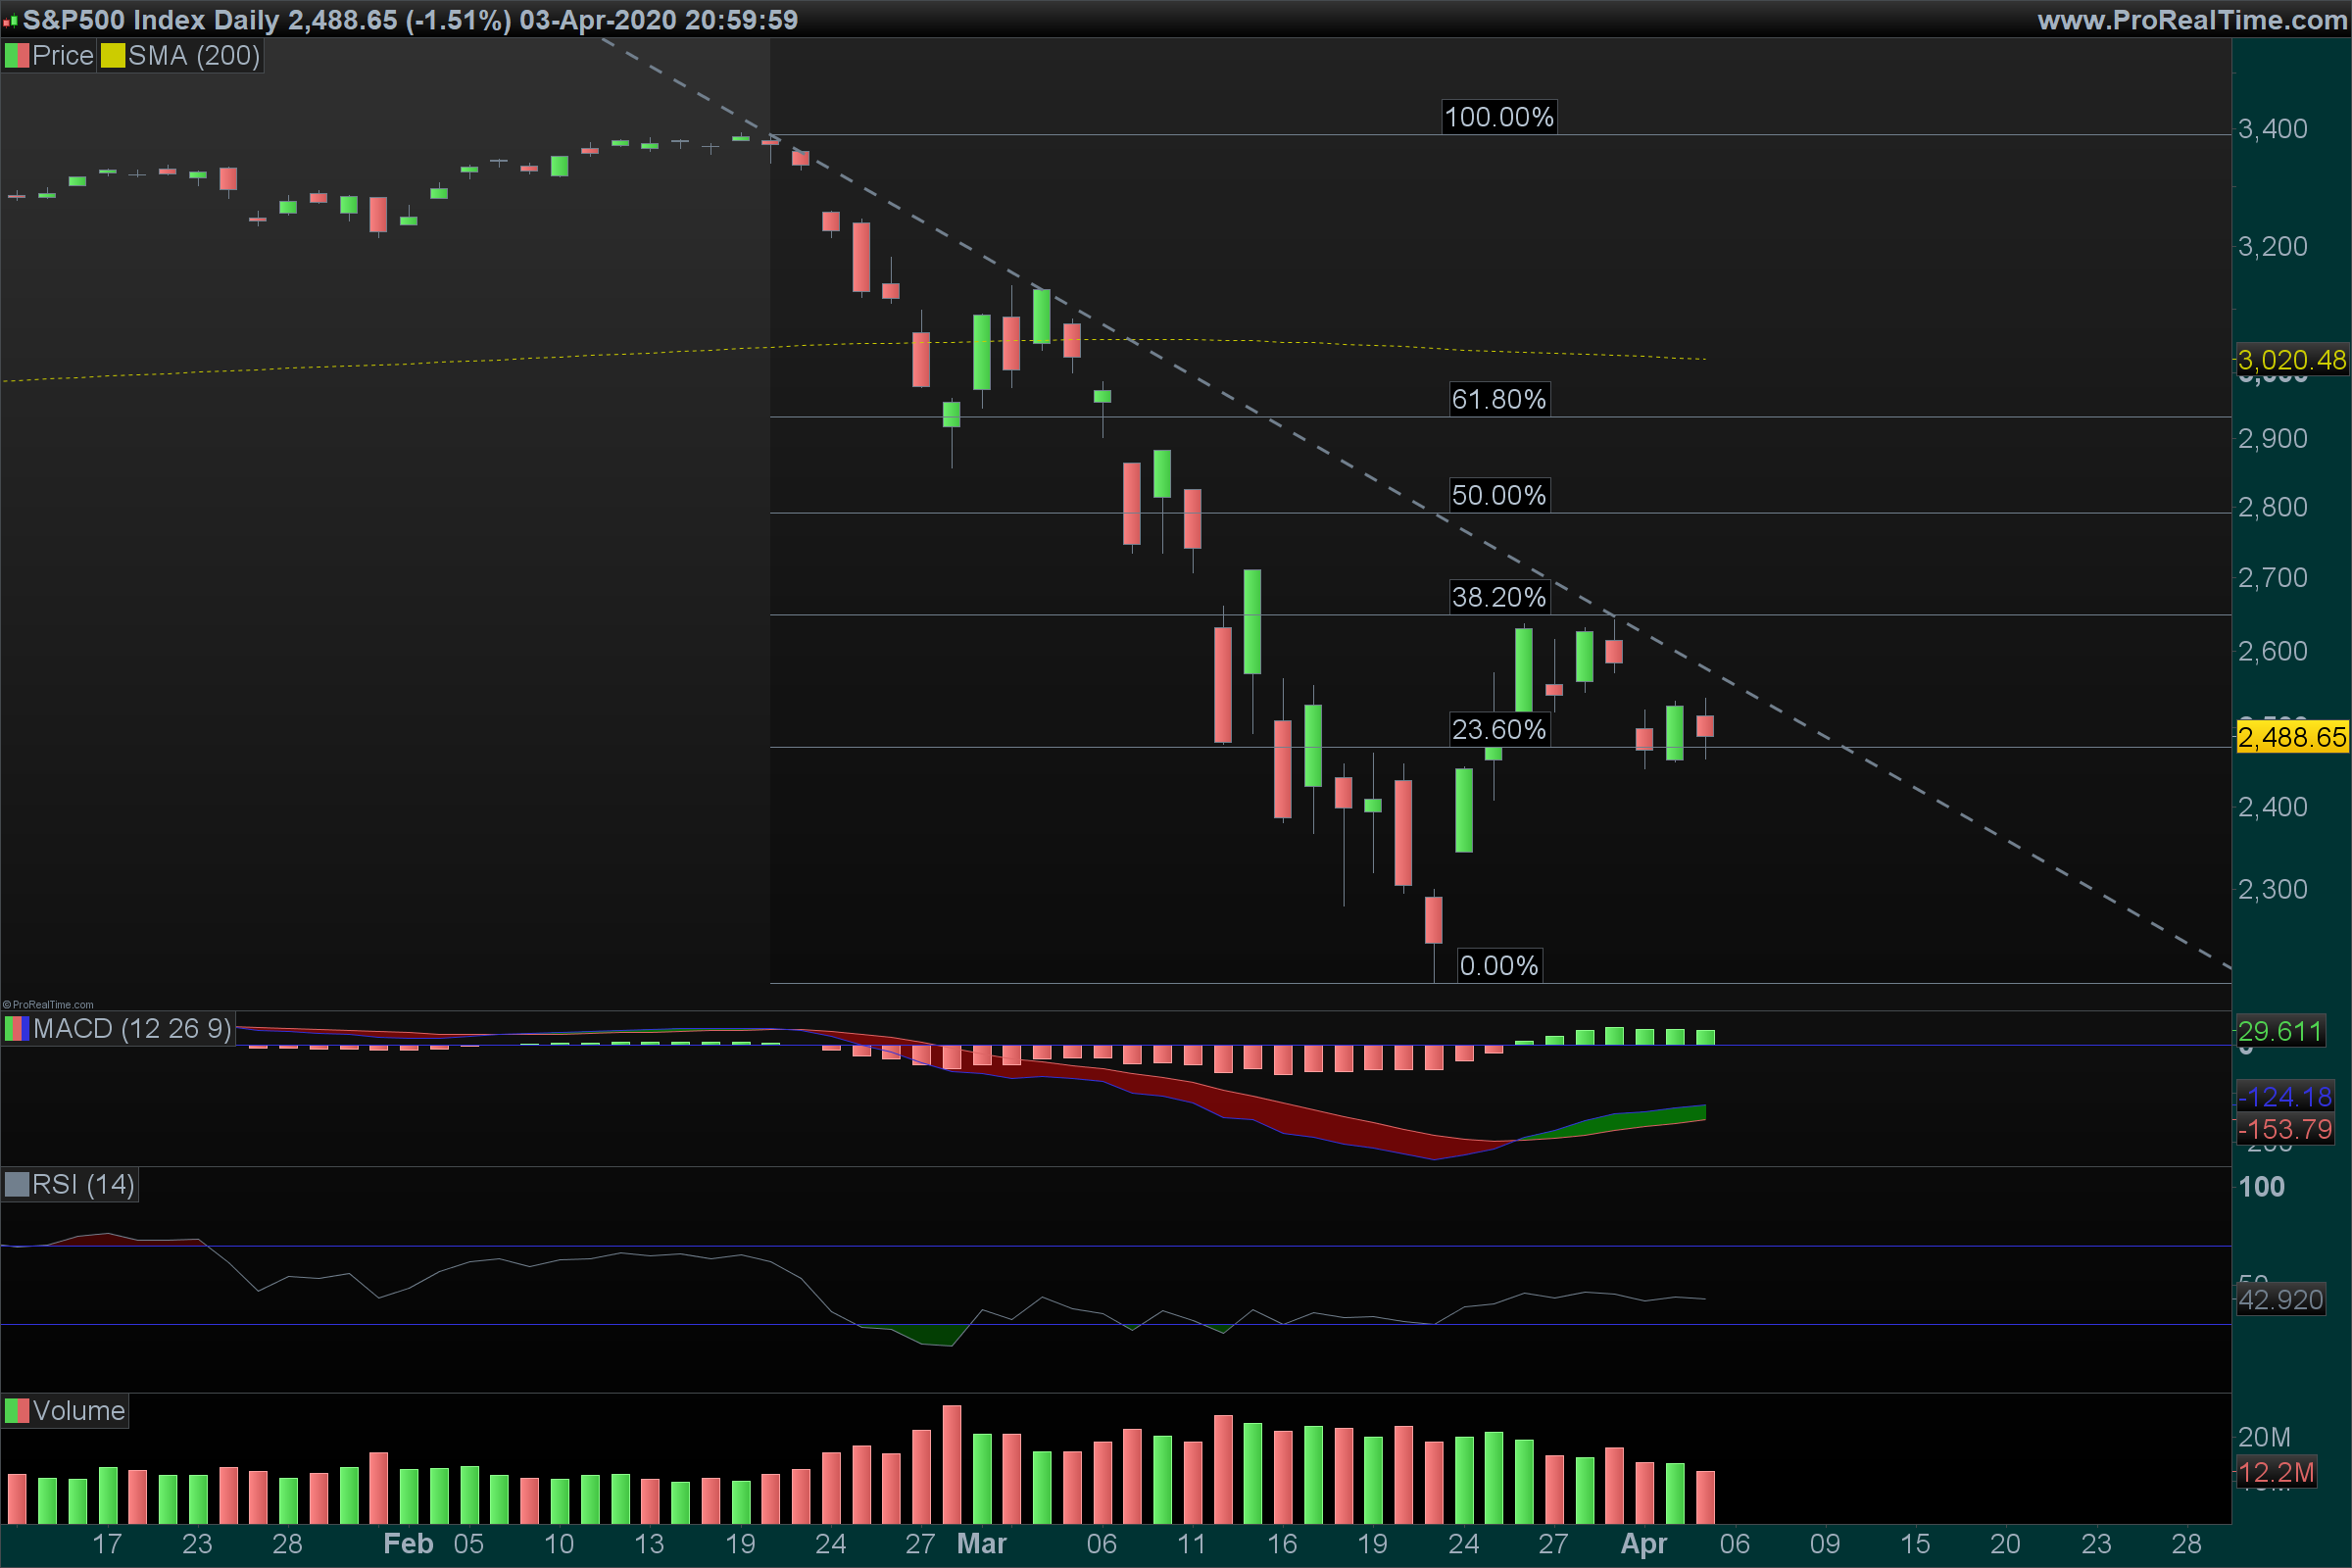Select the Volume panel label
This screenshot has width=2352, height=1568.
click(79, 1411)
